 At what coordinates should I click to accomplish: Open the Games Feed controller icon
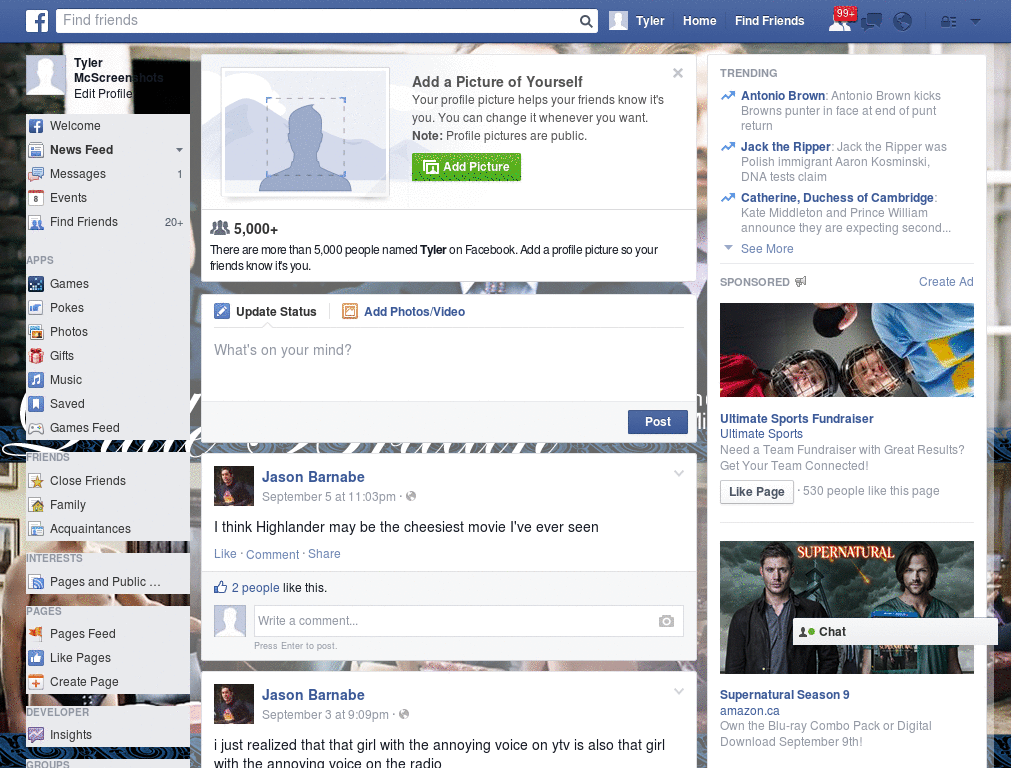pos(36,428)
